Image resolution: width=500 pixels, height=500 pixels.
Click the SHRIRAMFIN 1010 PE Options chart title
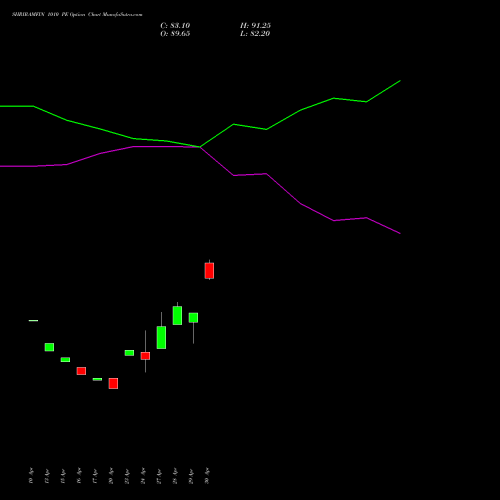(x=77, y=15)
